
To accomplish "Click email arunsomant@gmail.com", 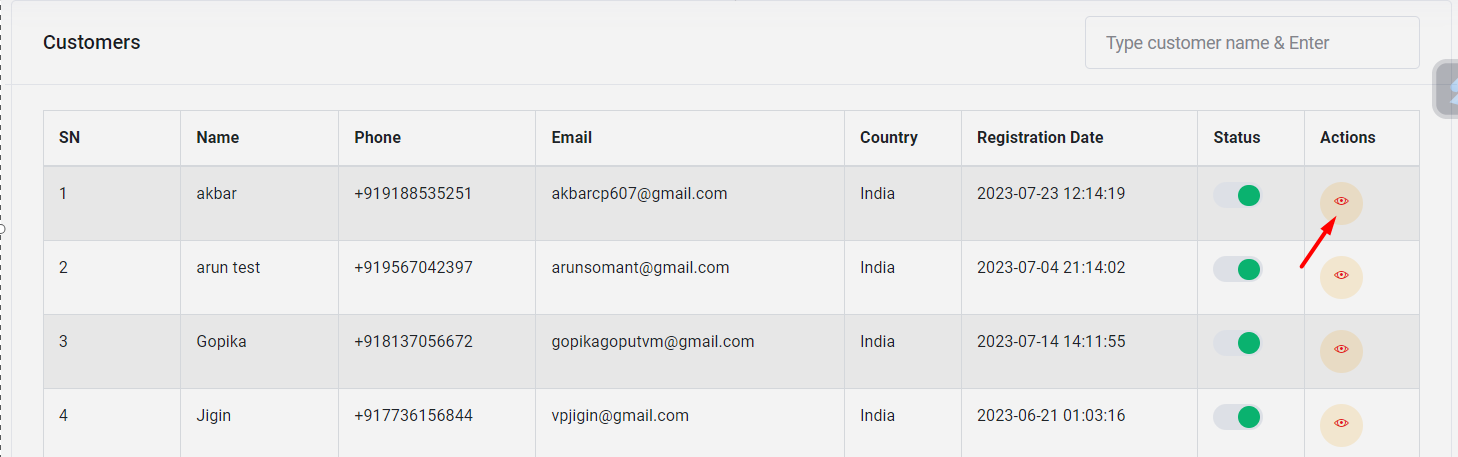I will pos(640,268).
